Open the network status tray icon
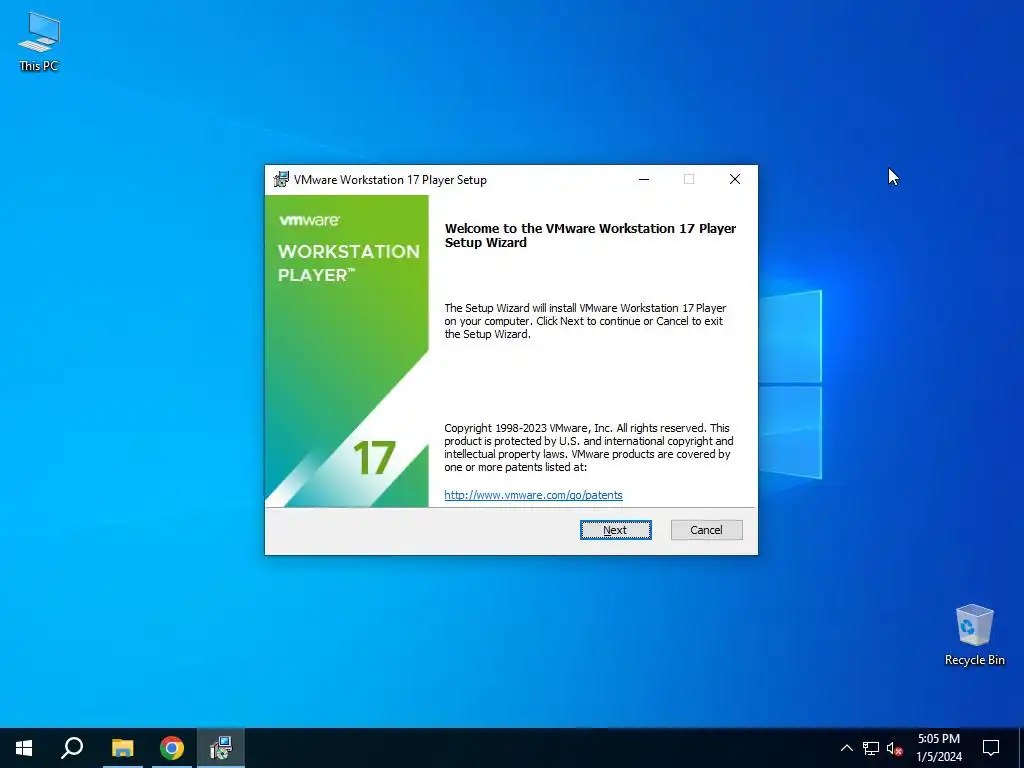The height and width of the screenshot is (768, 1024). coord(871,748)
